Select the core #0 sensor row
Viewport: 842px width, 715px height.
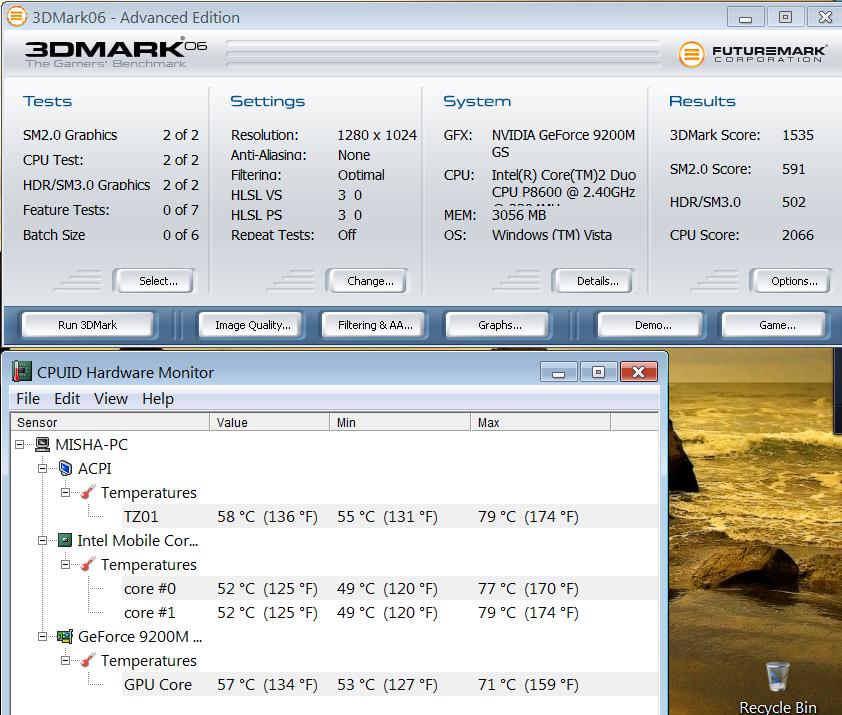point(389,588)
